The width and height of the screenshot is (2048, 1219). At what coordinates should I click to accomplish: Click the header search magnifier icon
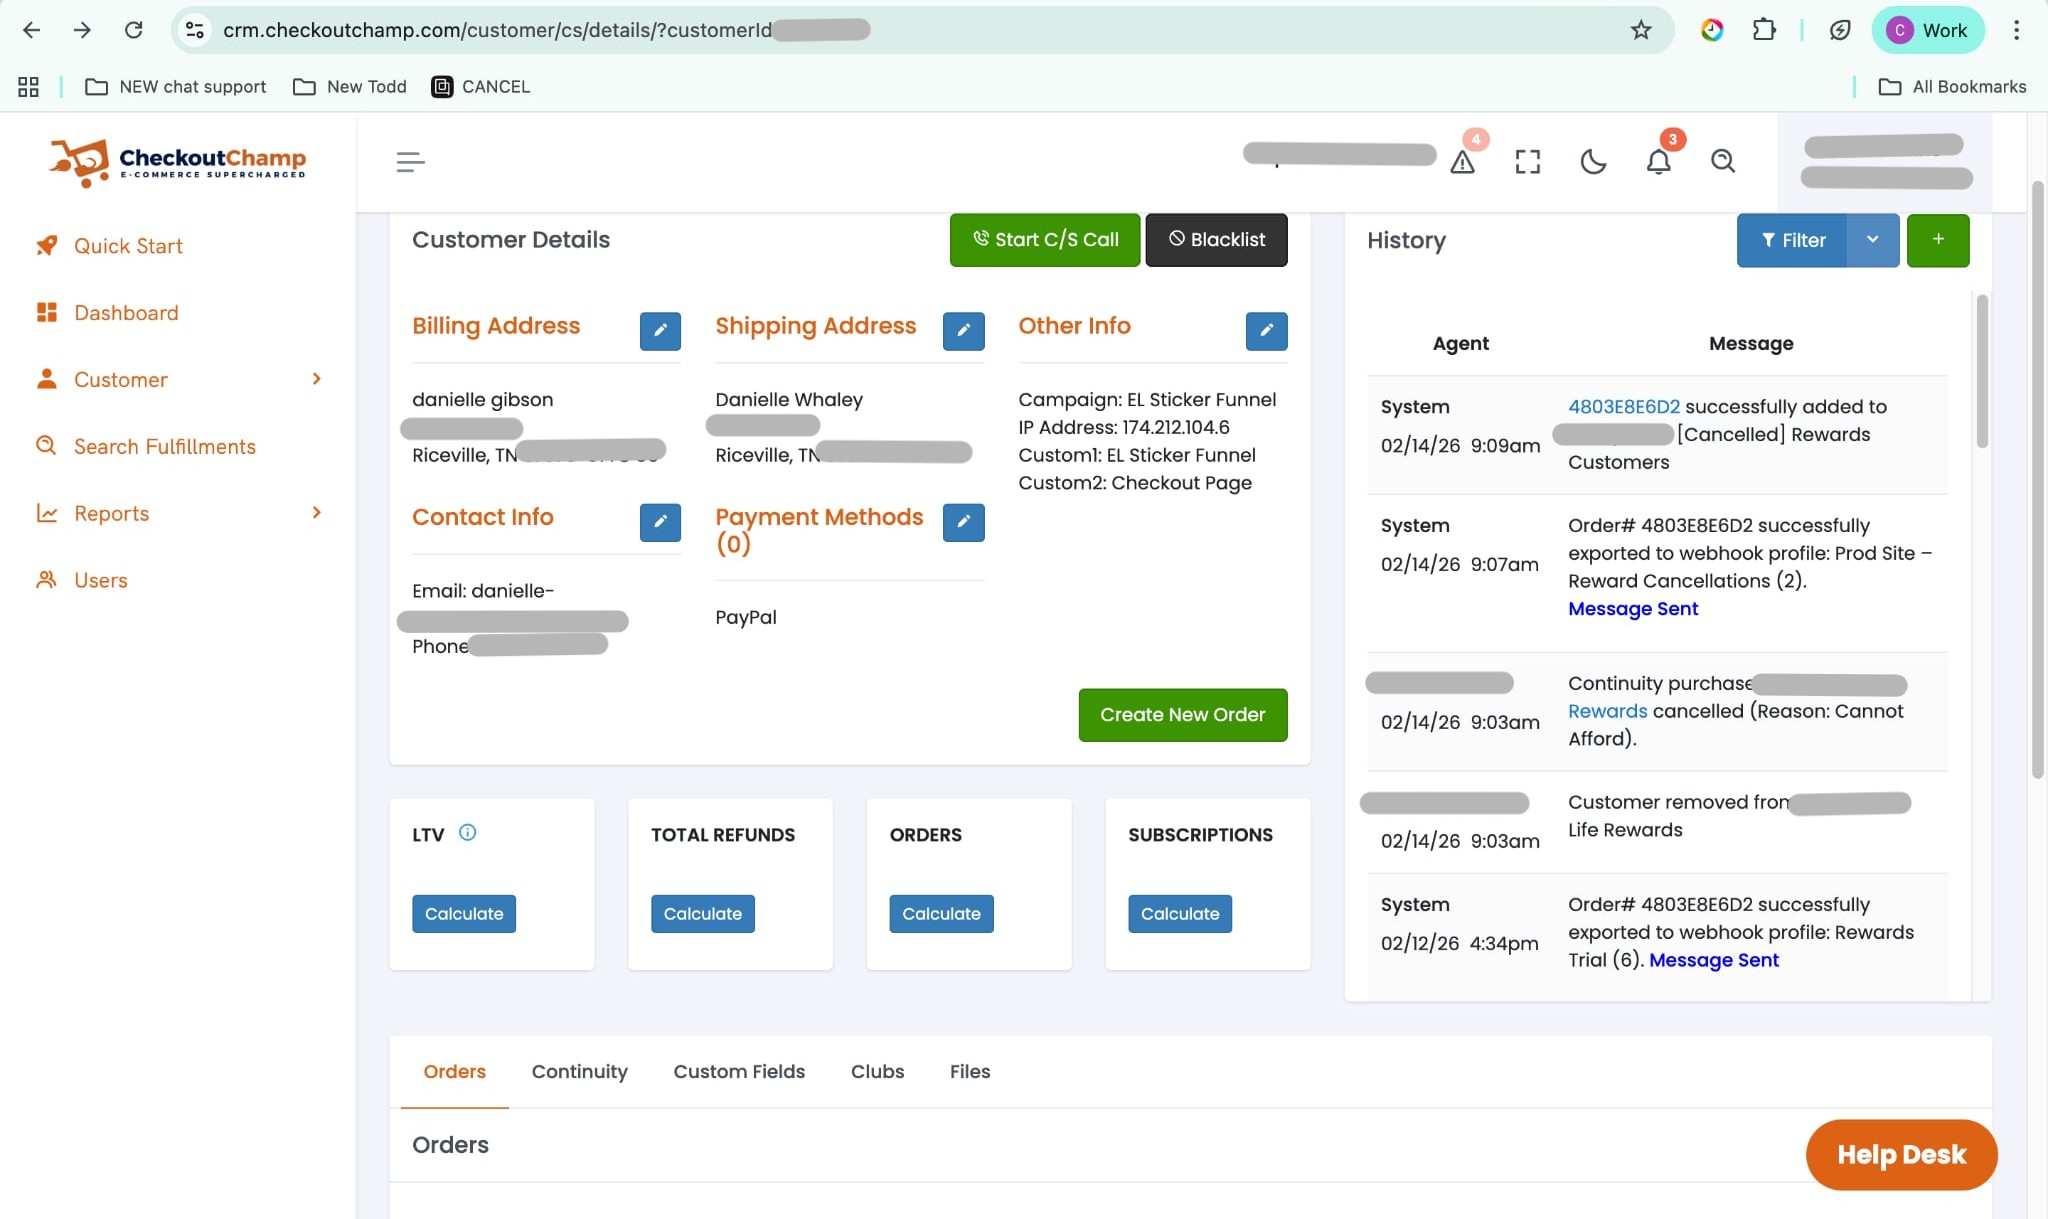point(1722,161)
